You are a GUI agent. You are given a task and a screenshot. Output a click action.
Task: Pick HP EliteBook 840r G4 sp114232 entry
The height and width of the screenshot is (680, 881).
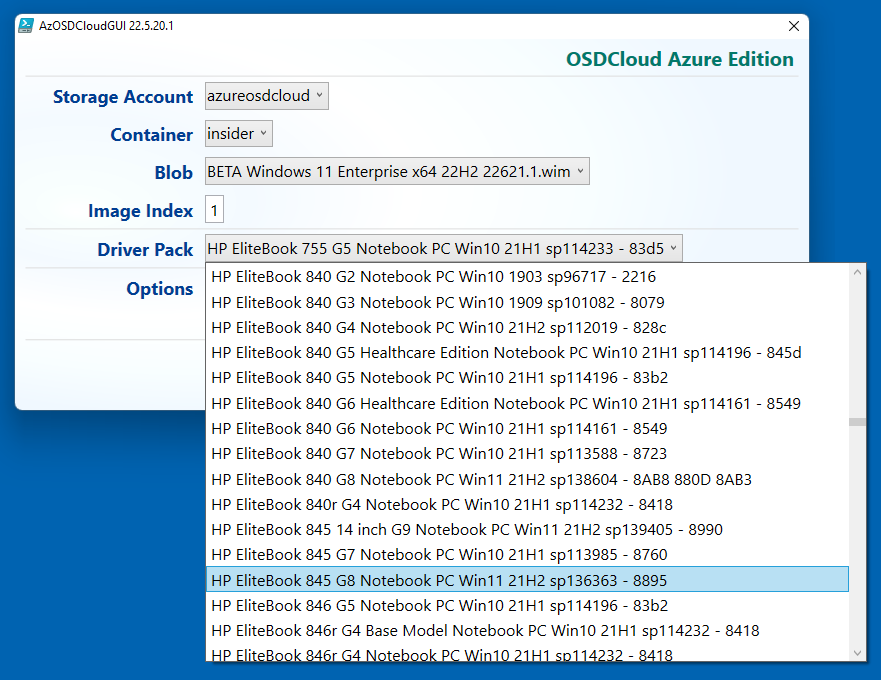(x=527, y=505)
